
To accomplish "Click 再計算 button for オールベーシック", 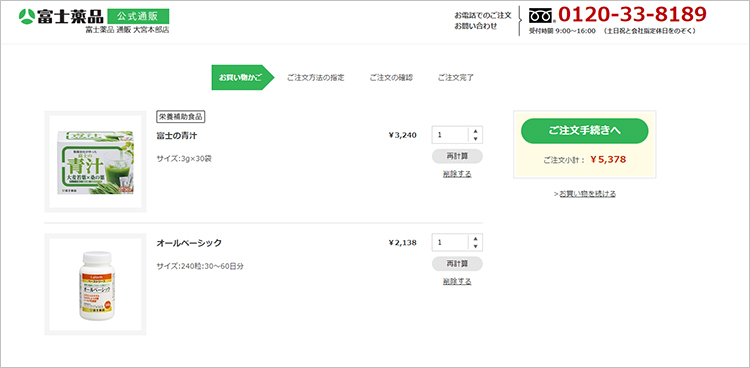I will pyautogui.click(x=457, y=264).
